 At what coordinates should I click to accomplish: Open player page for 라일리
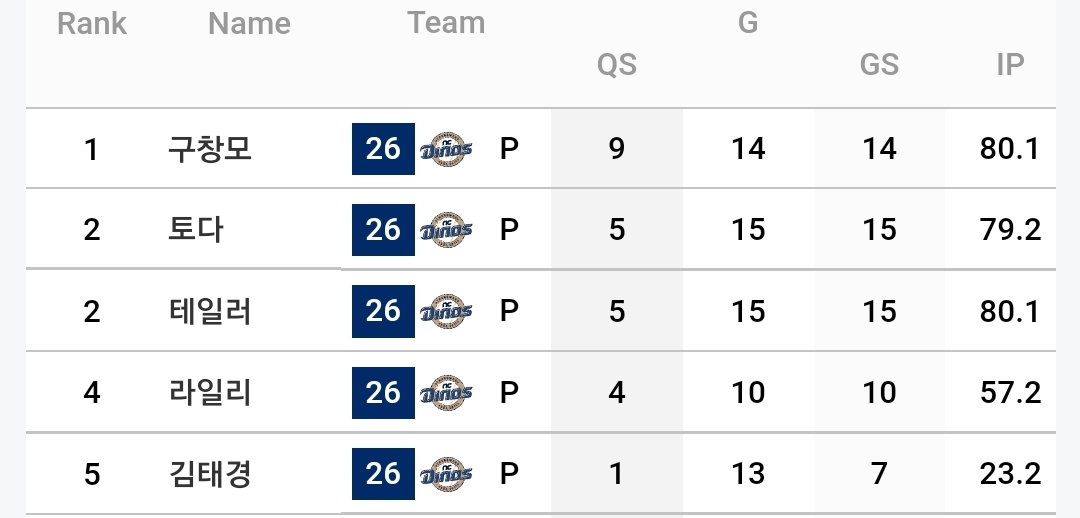(x=210, y=393)
